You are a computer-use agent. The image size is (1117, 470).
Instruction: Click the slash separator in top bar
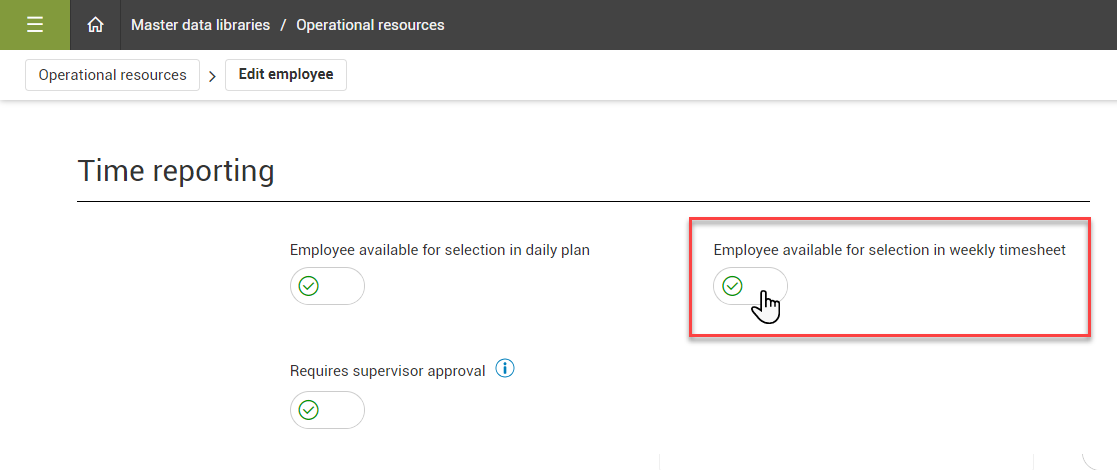pyautogui.click(x=283, y=25)
